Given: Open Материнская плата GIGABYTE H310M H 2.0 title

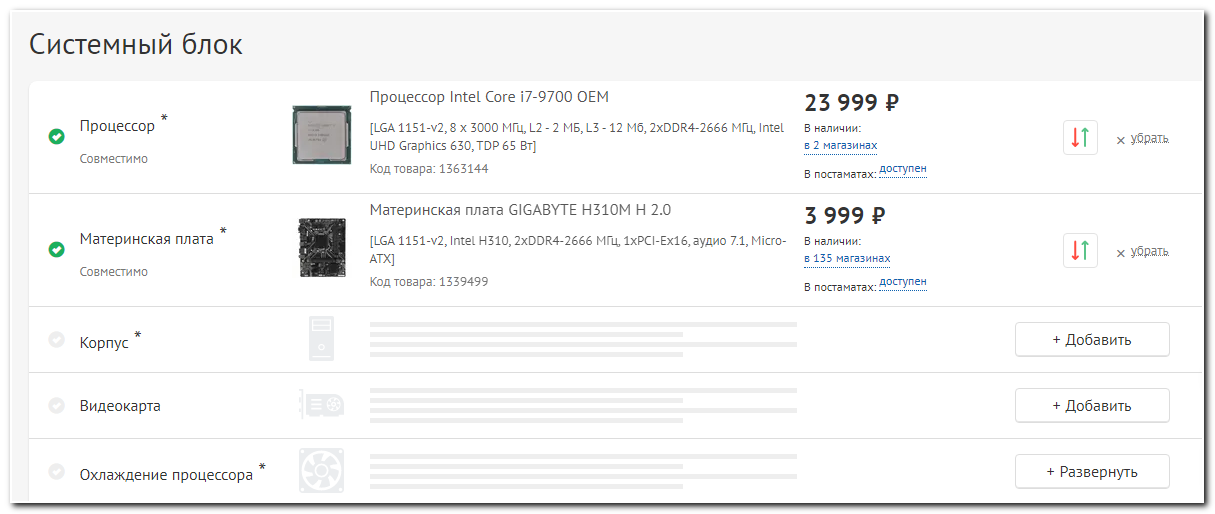Looking at the screenshot, I should coord(520,210).
